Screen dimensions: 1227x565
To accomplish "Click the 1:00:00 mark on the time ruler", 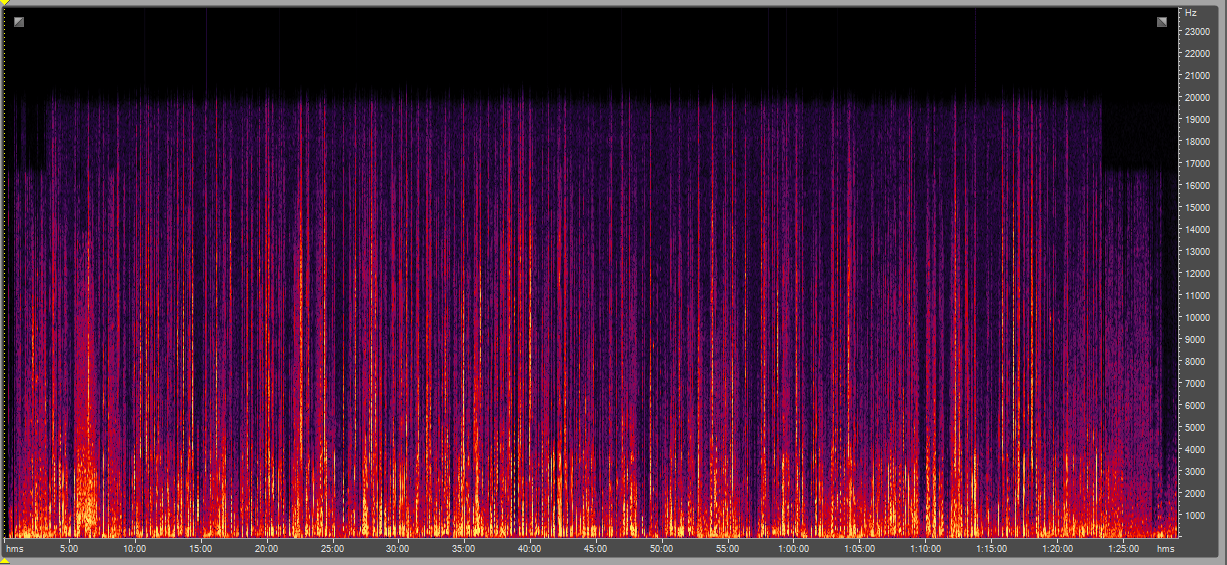I will [793, 549].
